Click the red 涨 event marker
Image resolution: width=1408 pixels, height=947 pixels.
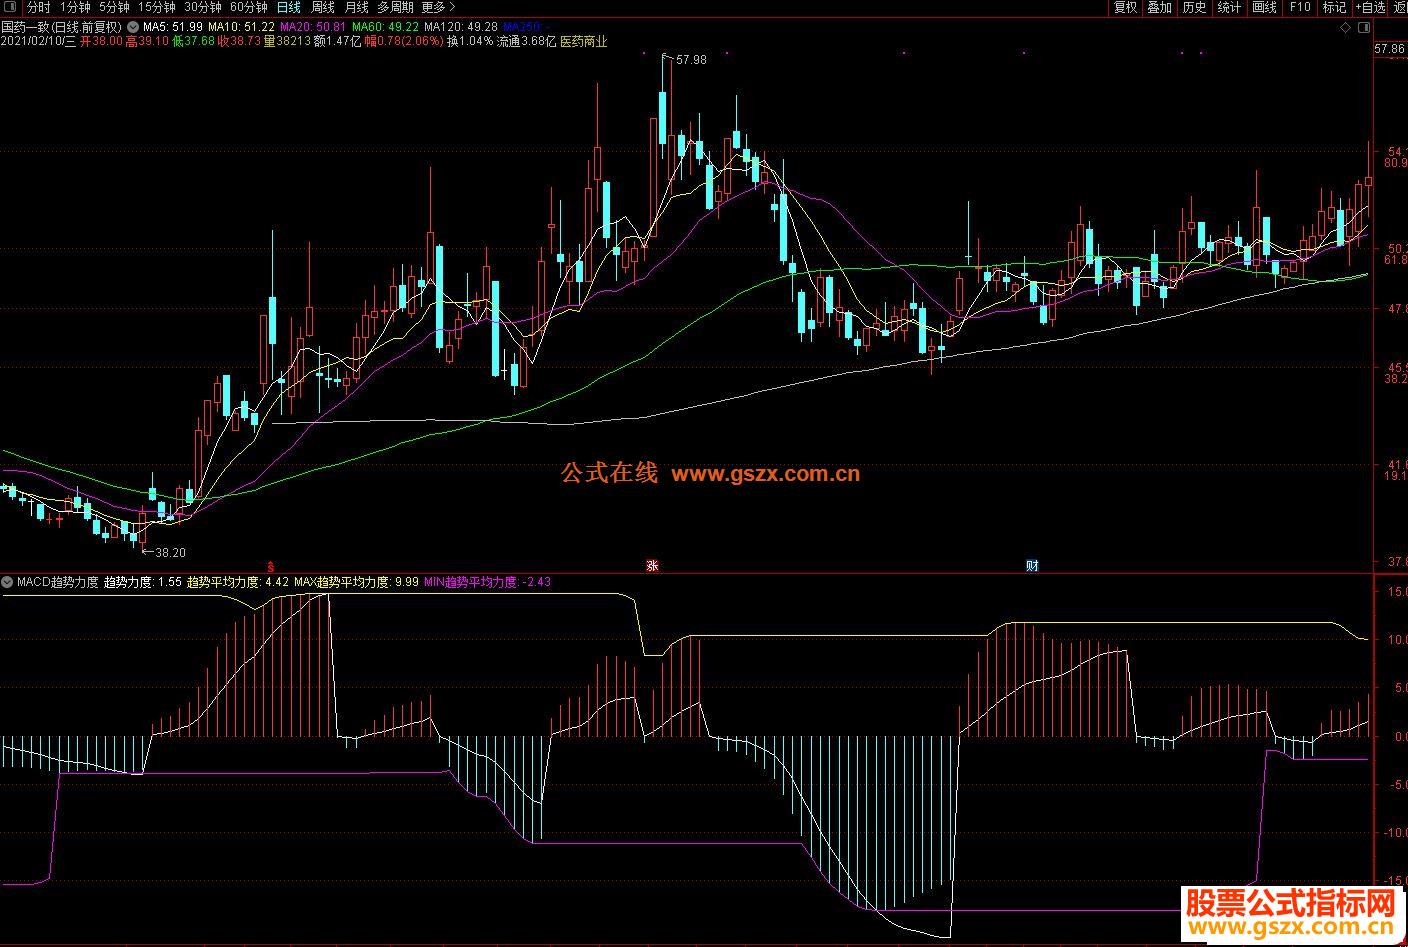coord(653,566)
